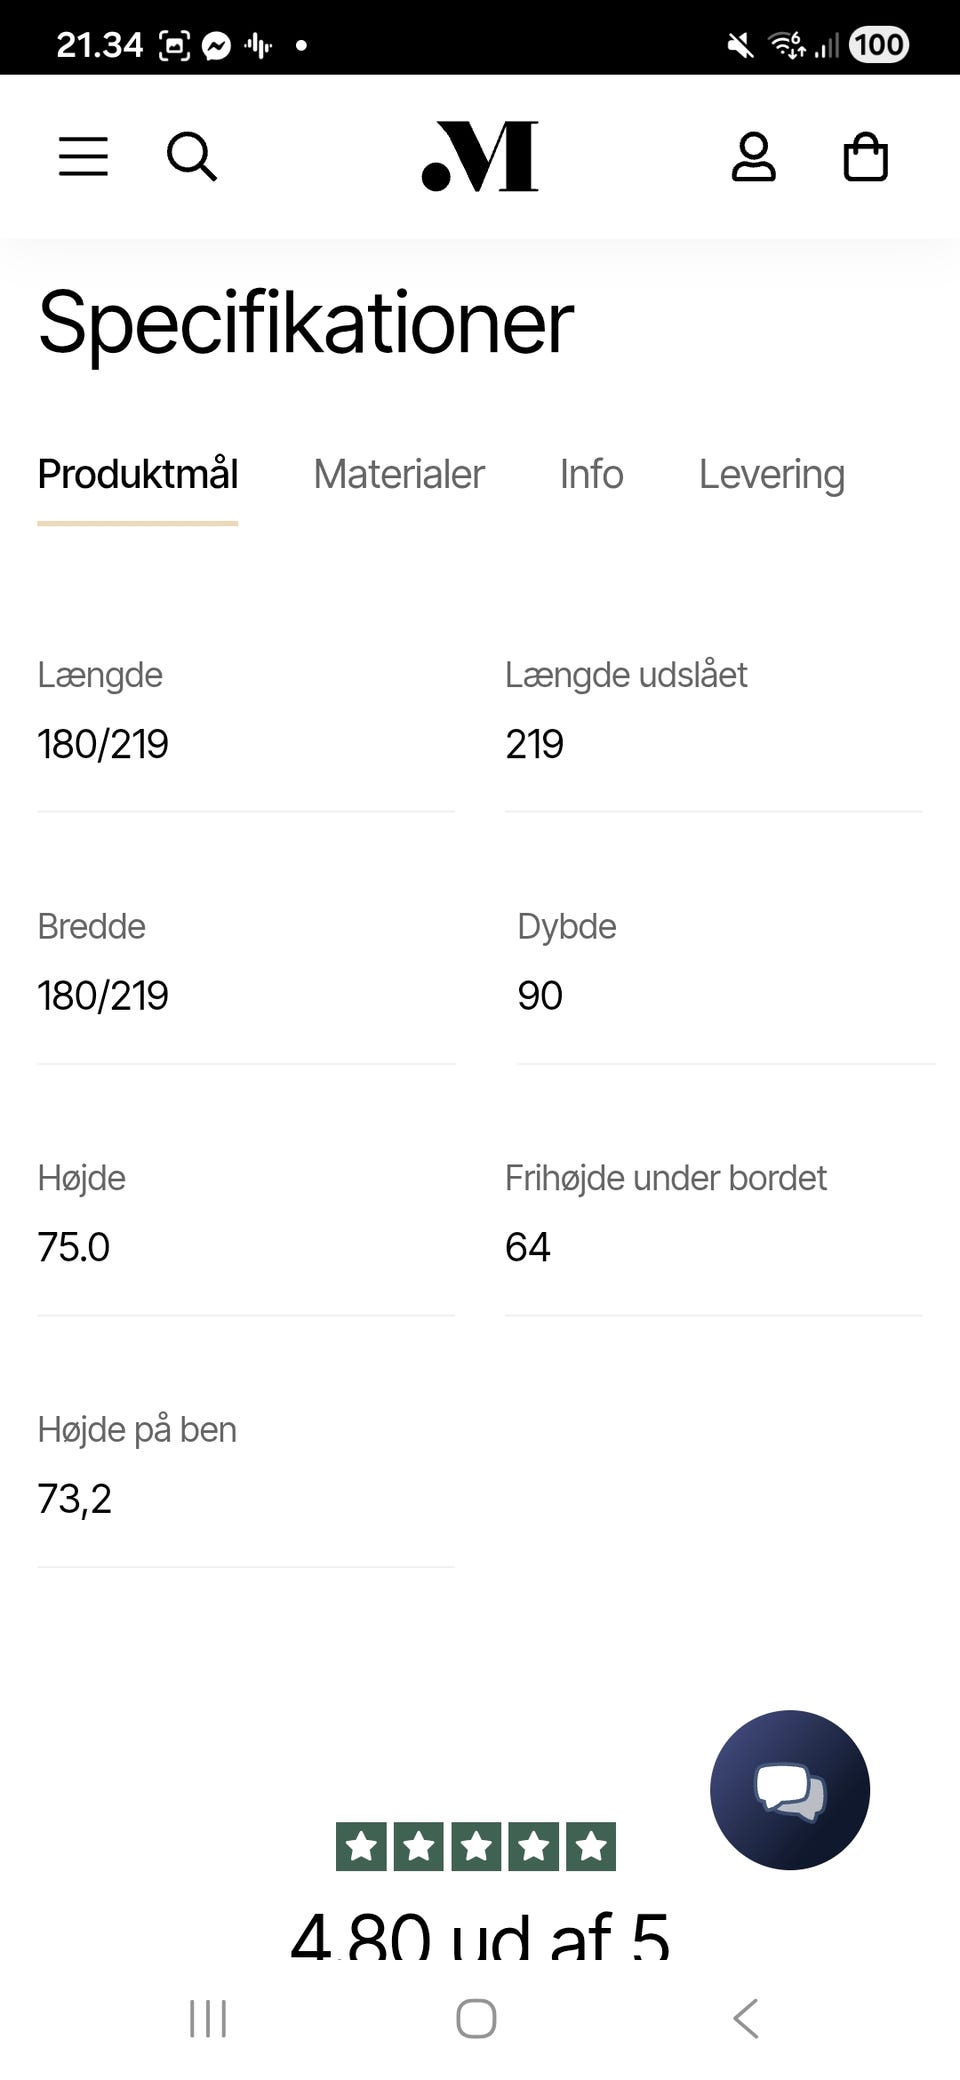
Task: Open the live chat bubble
Action: click(789, 1790)
